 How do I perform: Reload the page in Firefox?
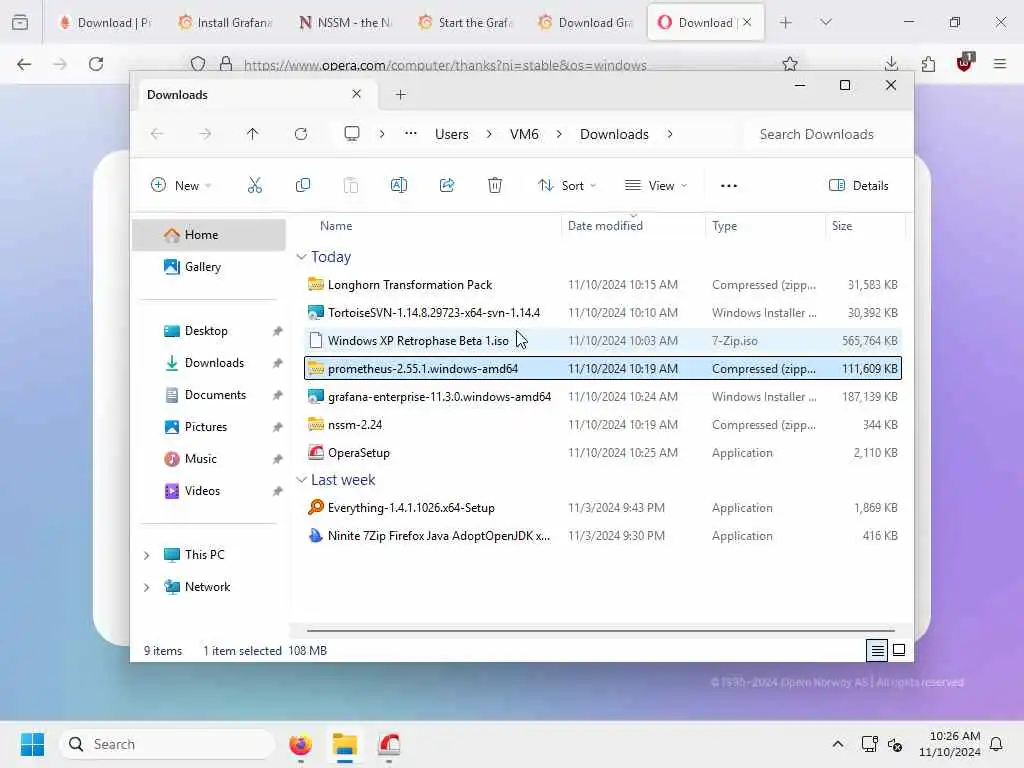click(96, 64)
